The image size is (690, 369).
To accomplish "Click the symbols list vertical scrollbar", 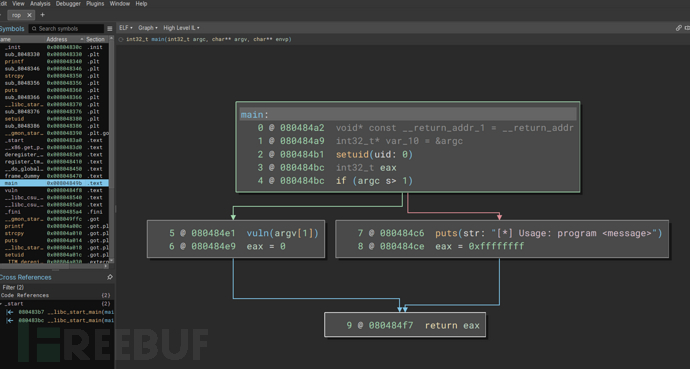I will point(112,150).
